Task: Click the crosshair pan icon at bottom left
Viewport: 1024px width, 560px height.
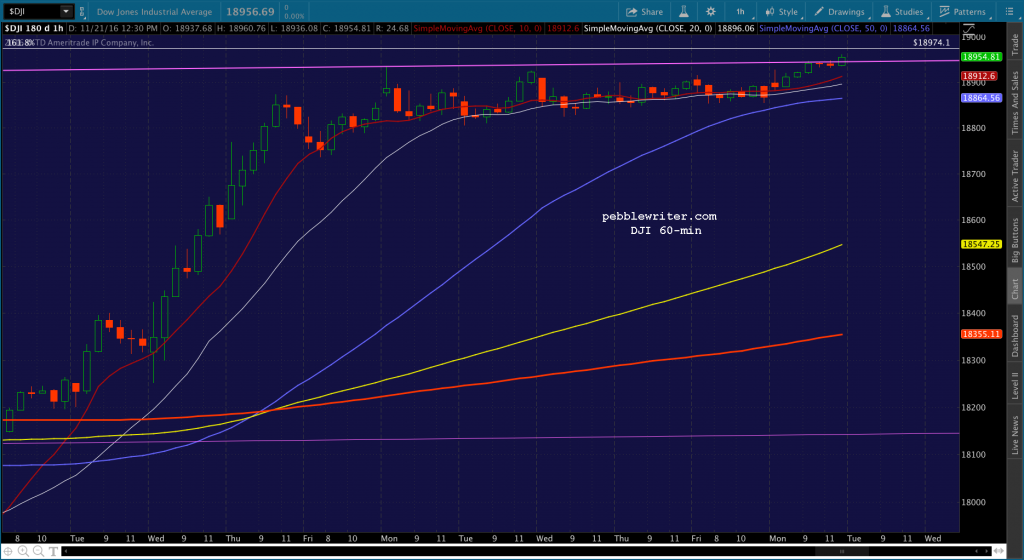Action: tap(8, 552)
